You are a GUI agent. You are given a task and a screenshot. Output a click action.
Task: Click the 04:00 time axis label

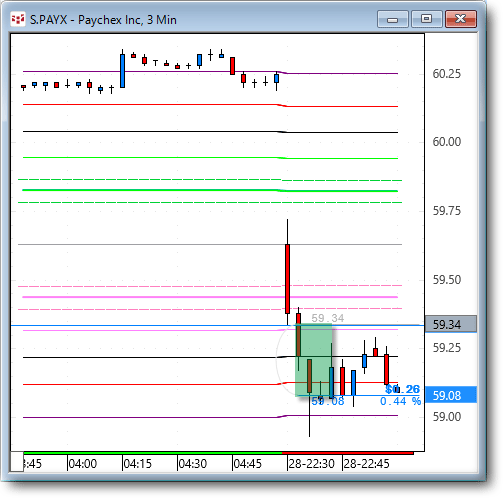[x=82, y=464]
